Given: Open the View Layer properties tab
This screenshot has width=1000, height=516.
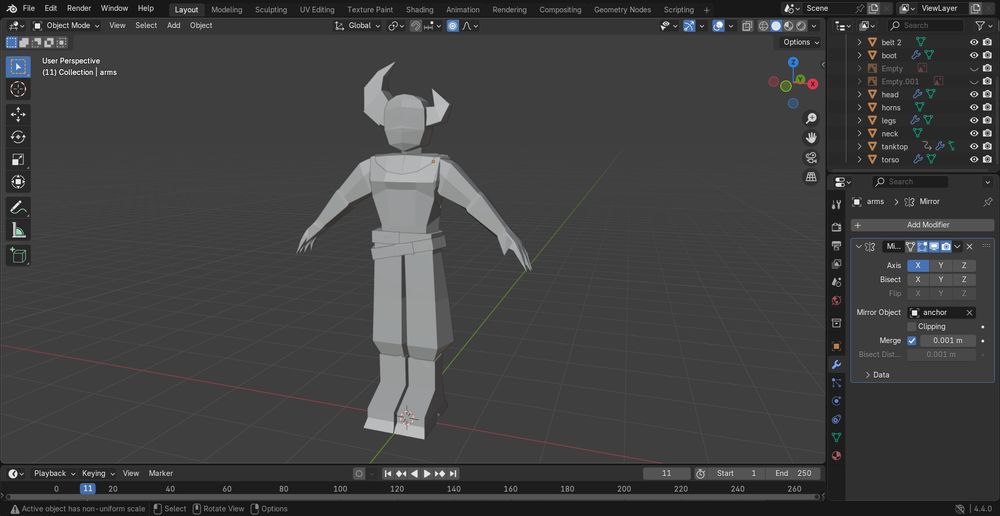Looking at the screenshot, I should (x=836, y=263).
